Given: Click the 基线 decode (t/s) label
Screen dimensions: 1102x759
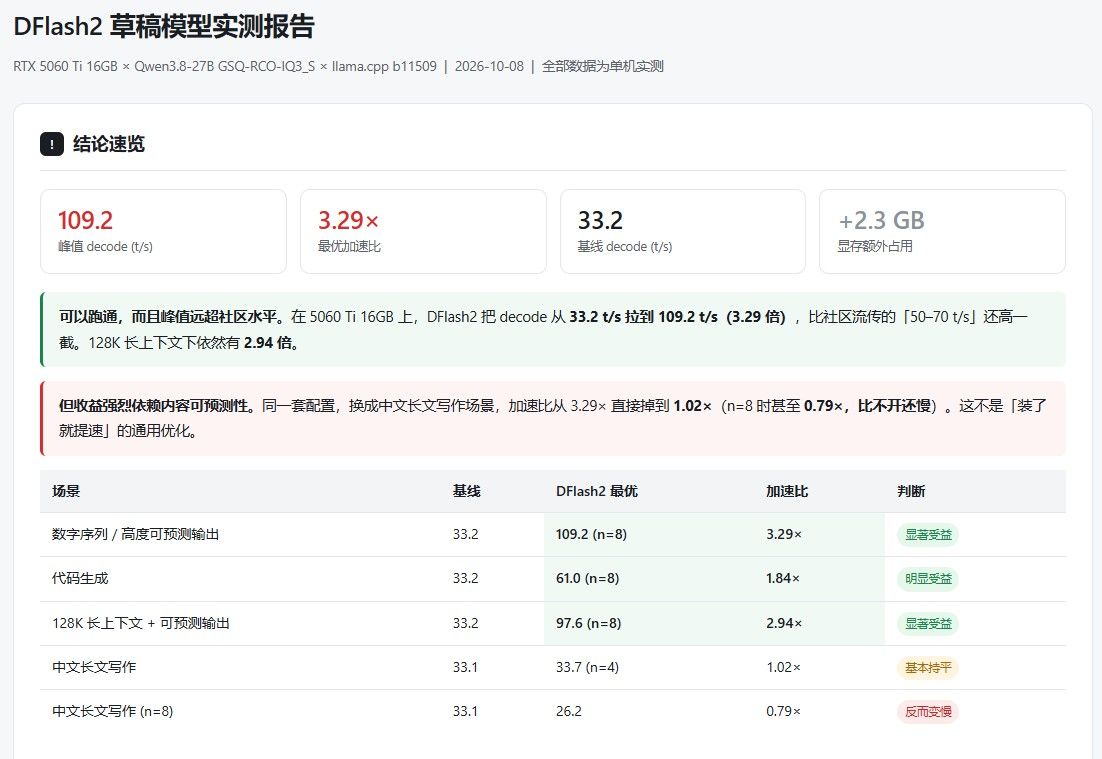Looking at the screenshot, I should pyautogui.click(x=625, y=247).
